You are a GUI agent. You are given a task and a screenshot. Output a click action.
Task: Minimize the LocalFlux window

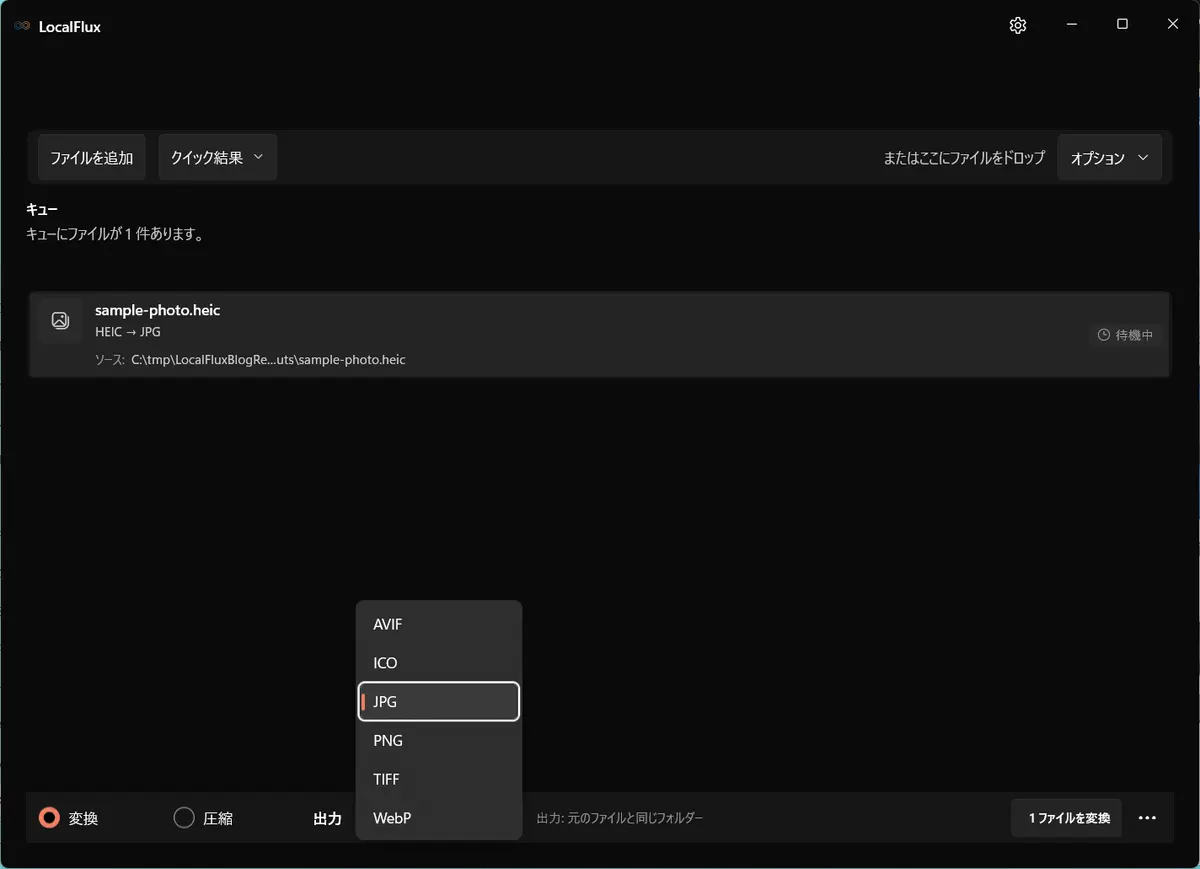point(1071,25)
